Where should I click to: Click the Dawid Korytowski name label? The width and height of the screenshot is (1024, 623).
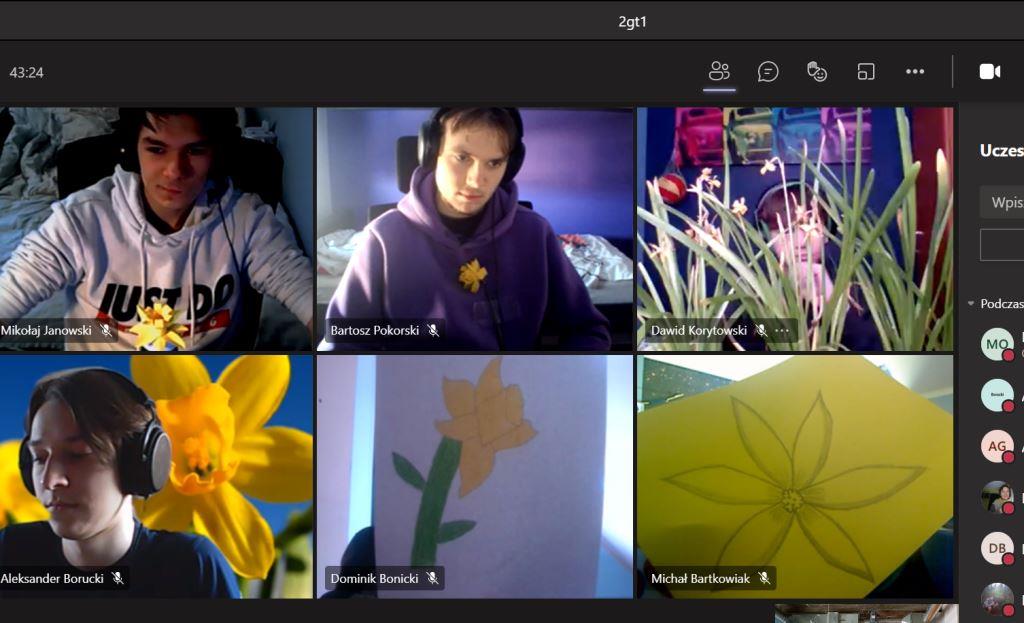(x=698, y=330)
